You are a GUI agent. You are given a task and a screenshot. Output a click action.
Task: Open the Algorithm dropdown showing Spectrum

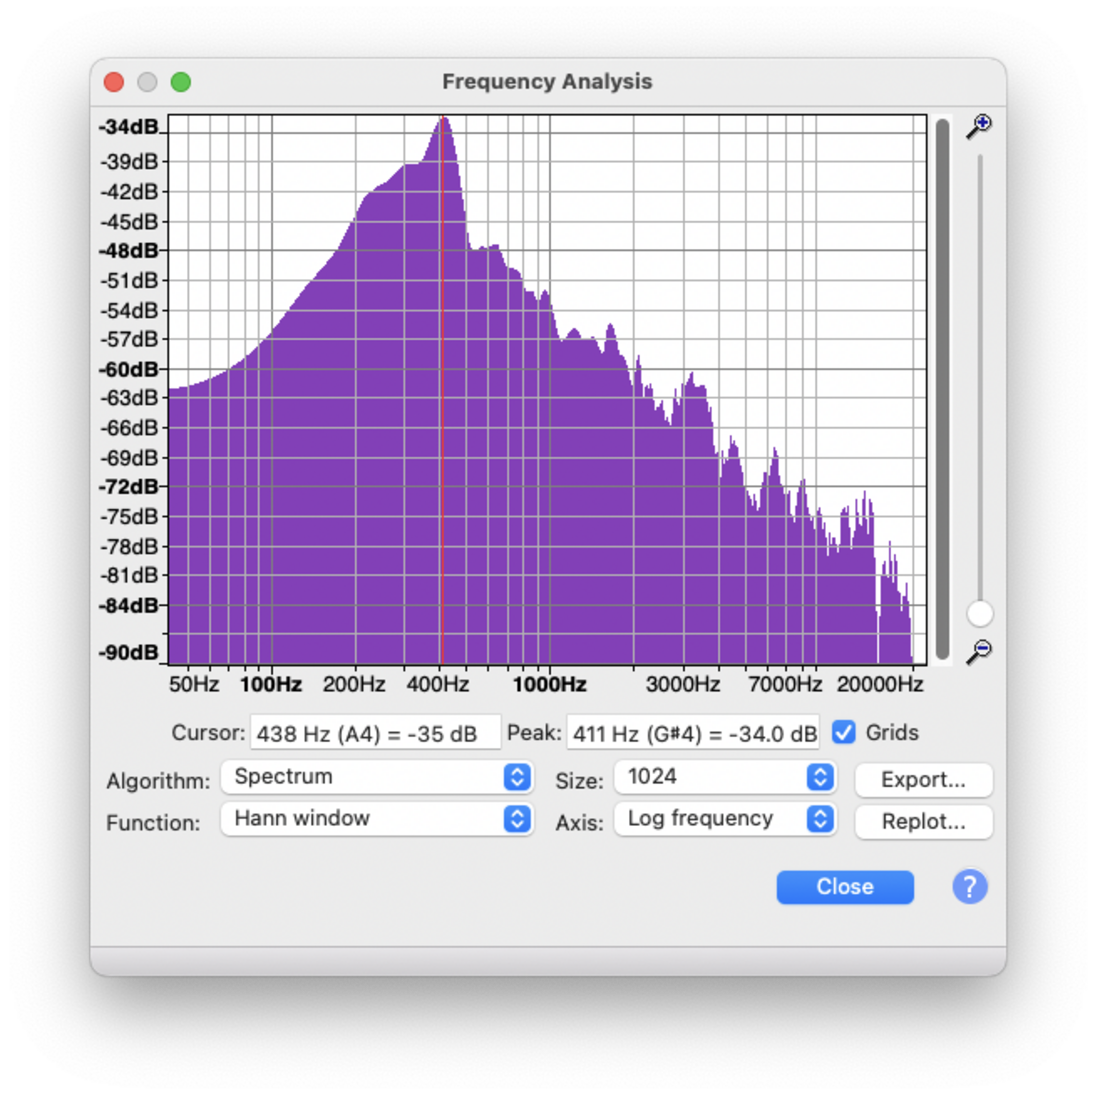click(376, 777)
